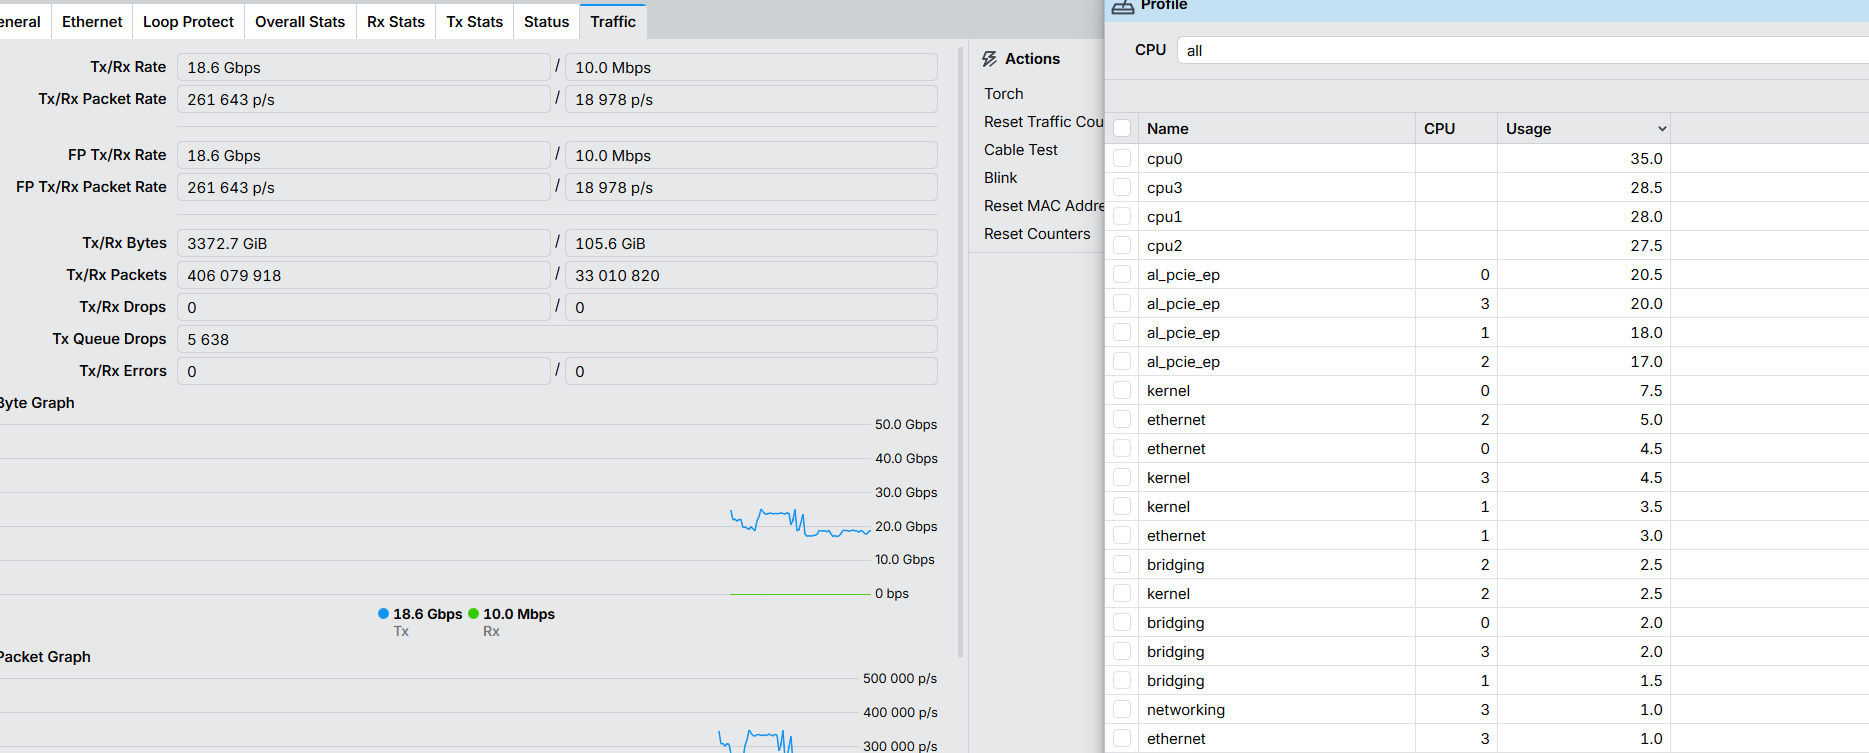Screen dimensions: 1869x753
Task: Click the Blink action
Action: [x=1000, y=178]
